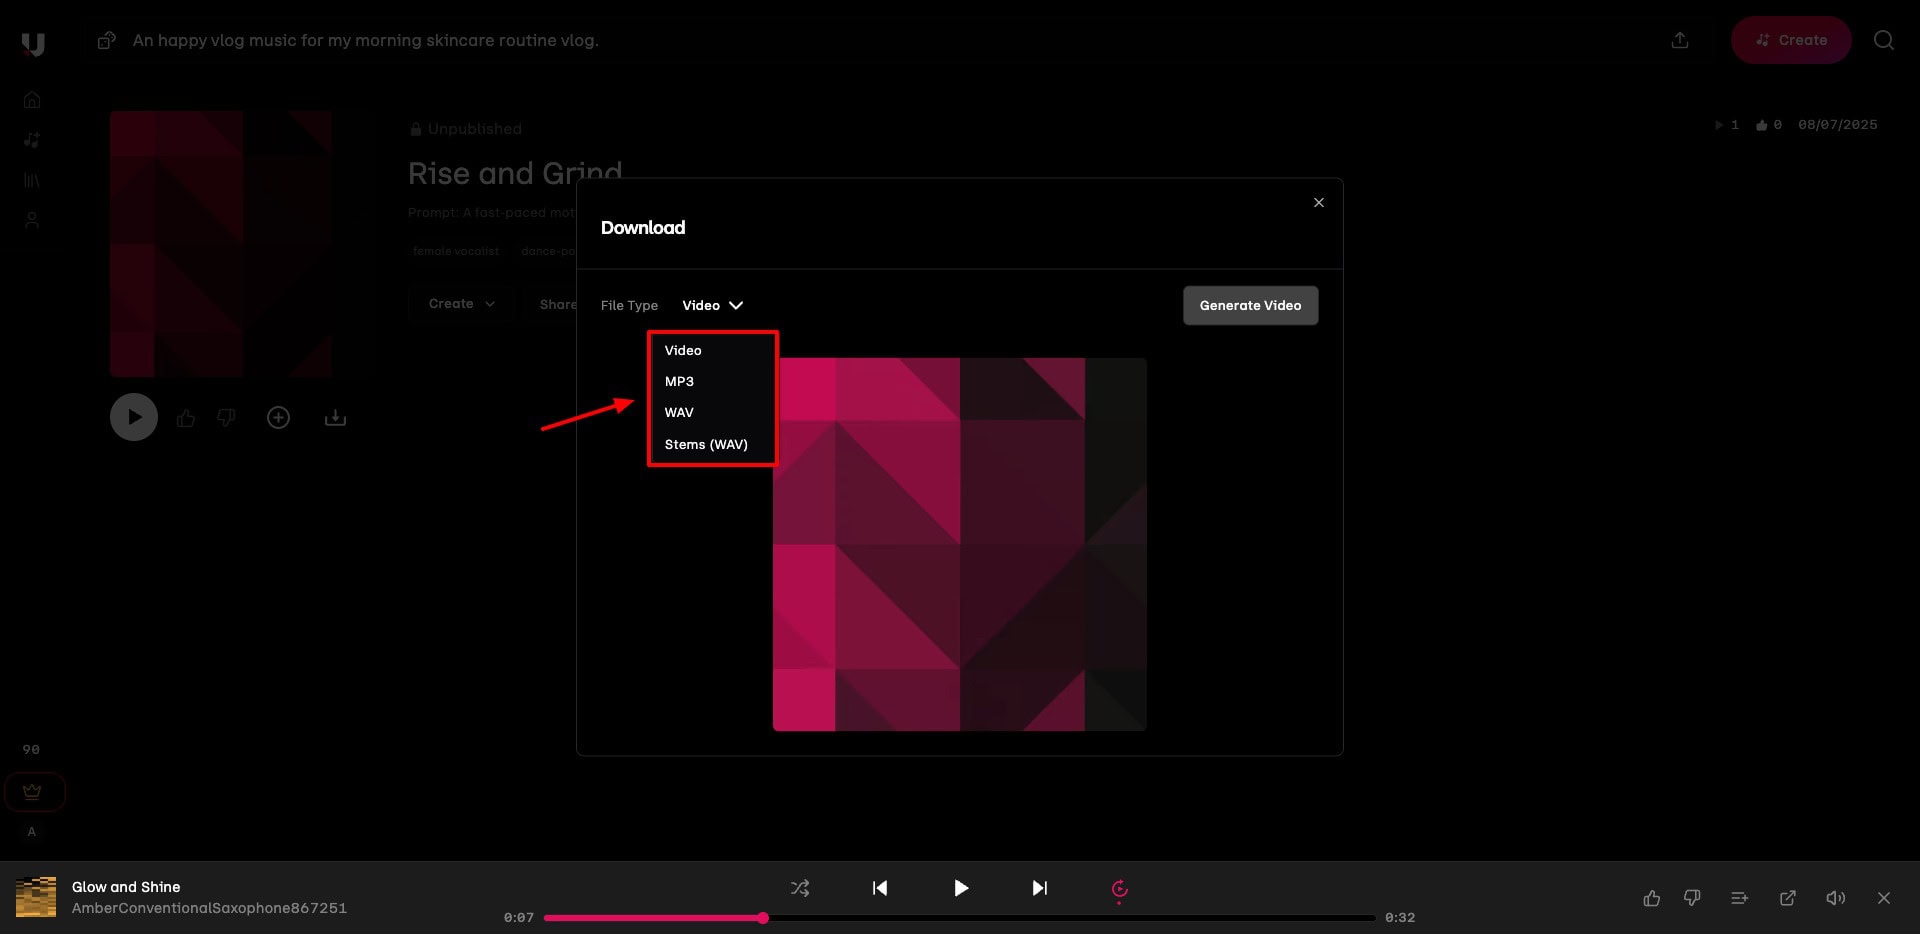Toggle the repeat loop icon
Image resolution: width=1920 pixels, height=934 pixels.
coord(1119,888)
